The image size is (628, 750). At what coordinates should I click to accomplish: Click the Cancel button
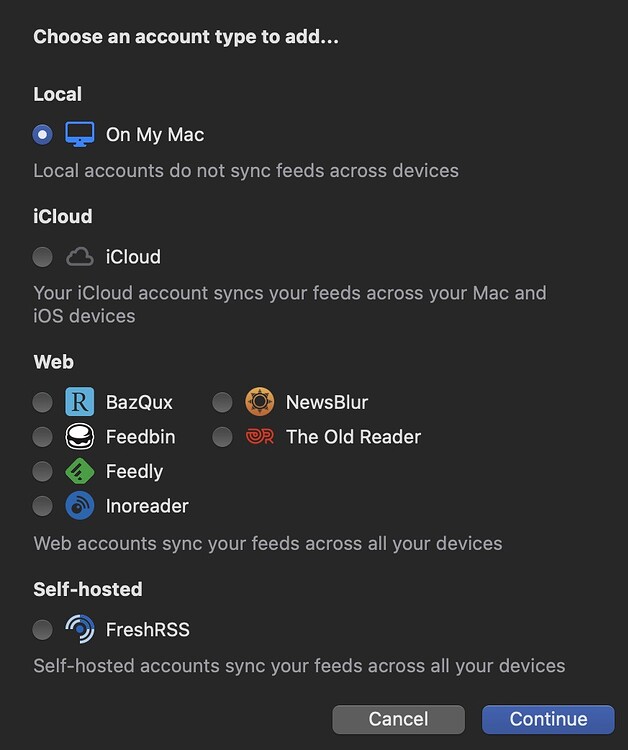398,719
